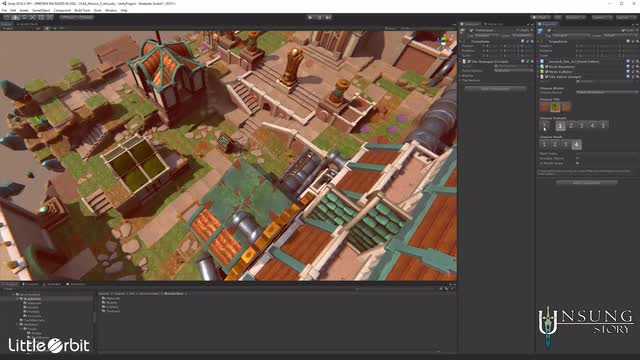Select the Move tool in the toolbar

pyautogui.click(x=16, y=18)
